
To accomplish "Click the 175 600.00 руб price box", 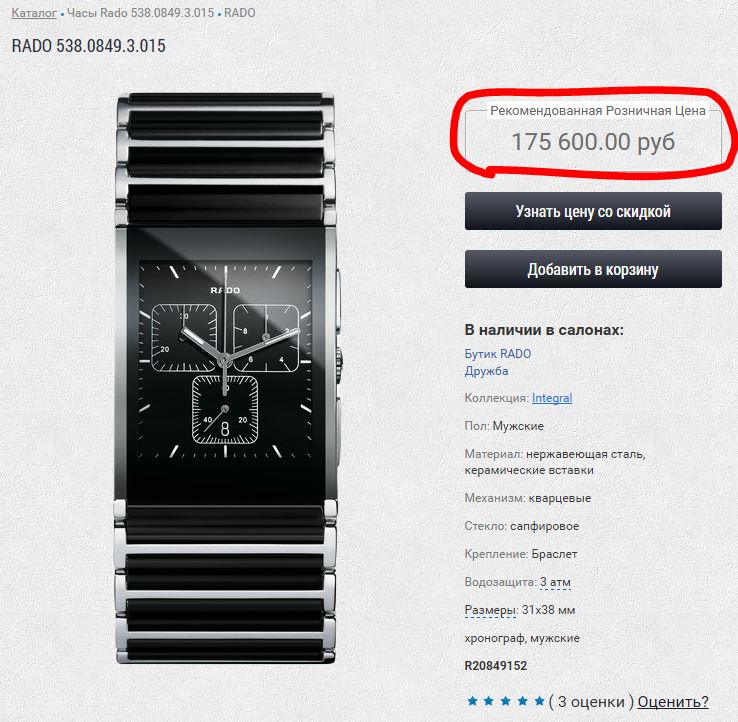I will [593, 136].
